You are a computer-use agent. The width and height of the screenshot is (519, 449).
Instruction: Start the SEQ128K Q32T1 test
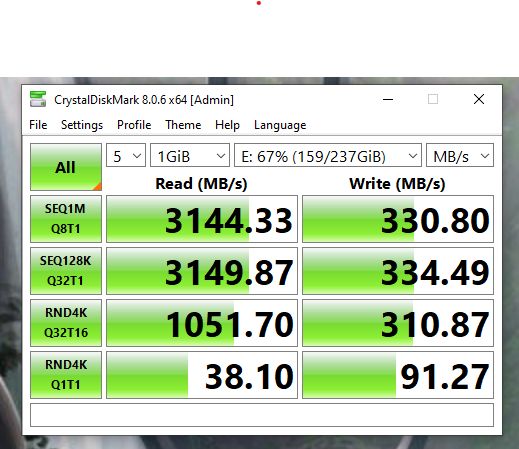click(x=66, y=271)
